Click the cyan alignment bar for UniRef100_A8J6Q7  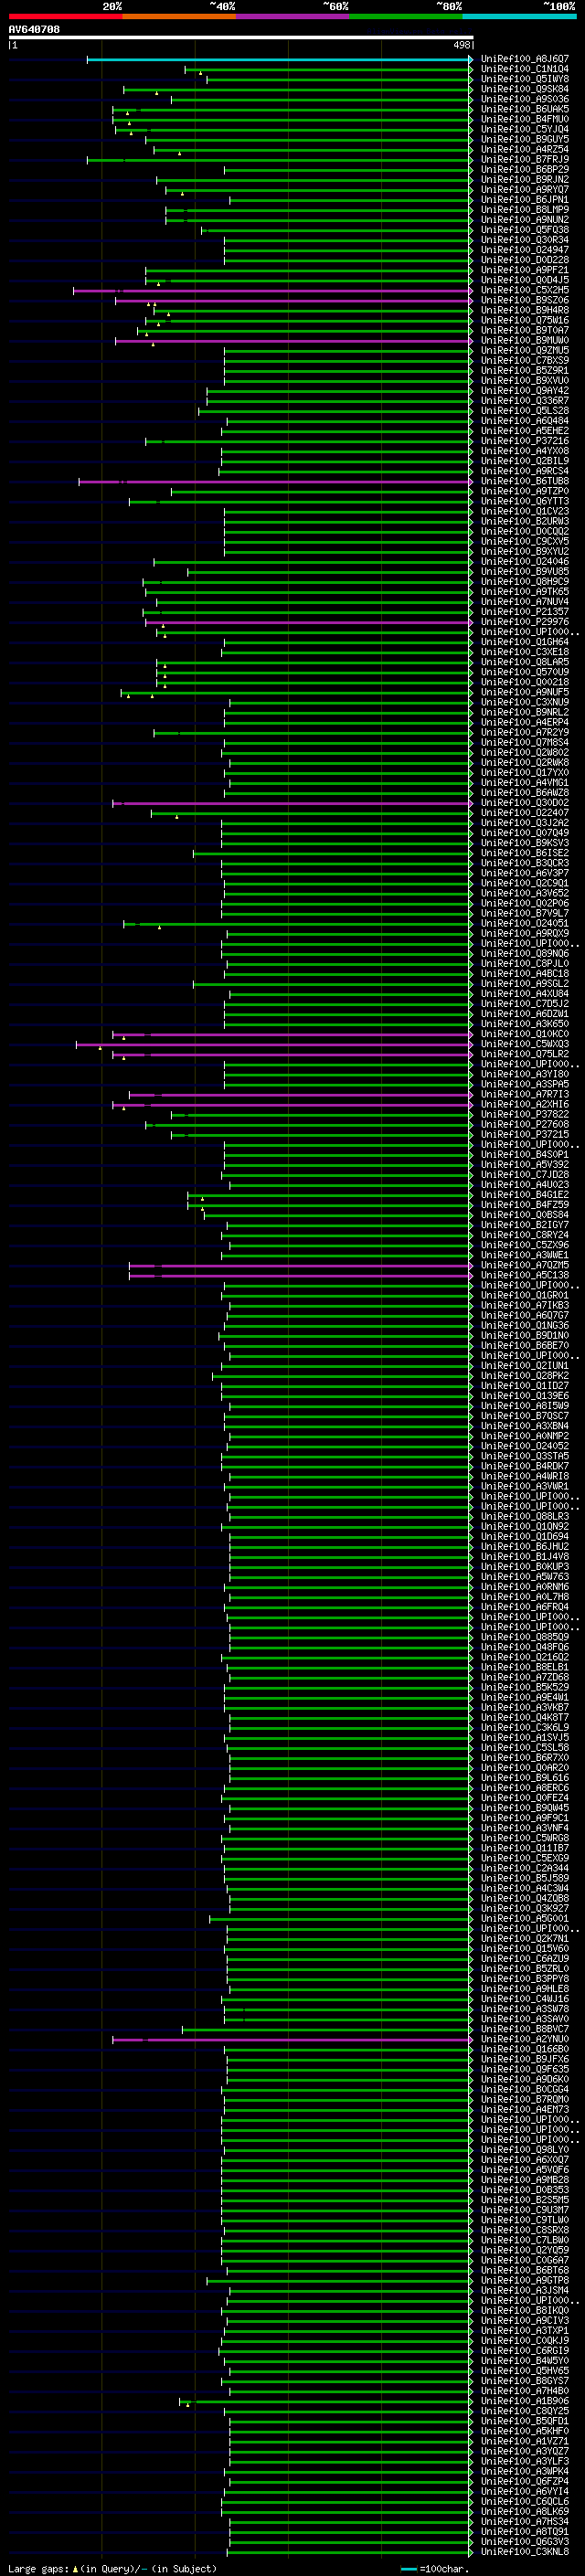[279, 59]
